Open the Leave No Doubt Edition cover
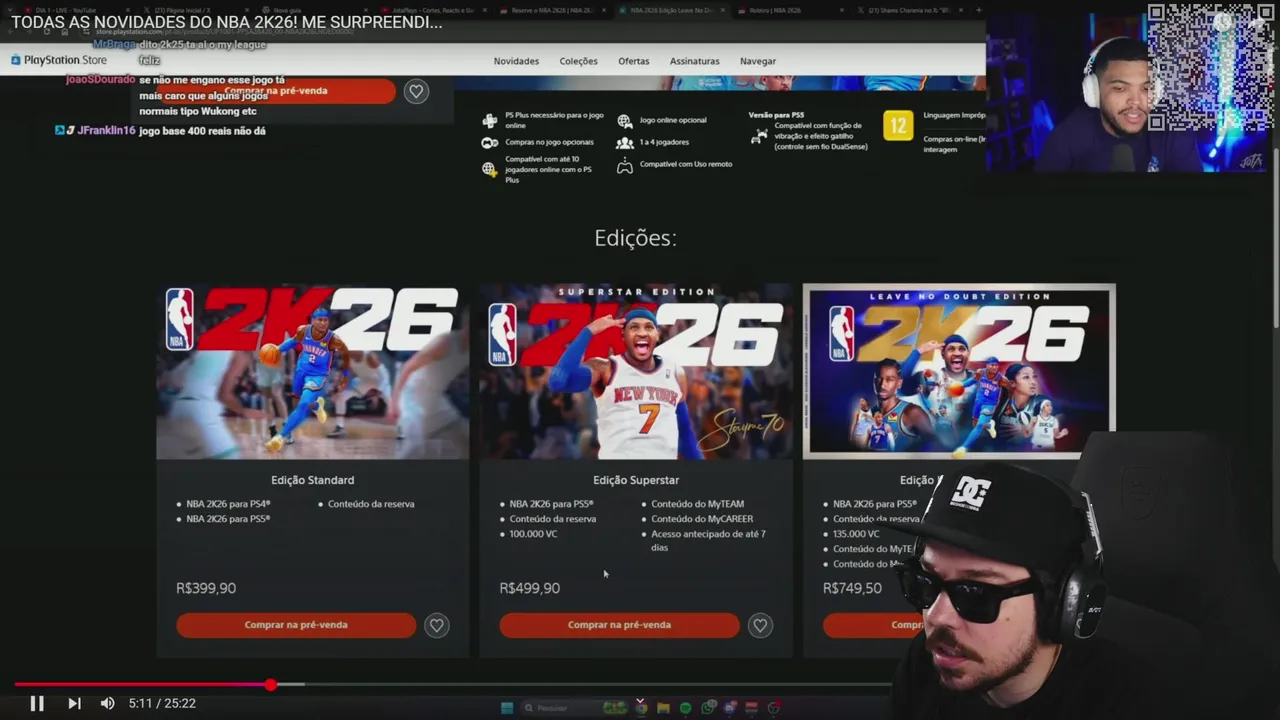This screenshot has width=1280, height=720. [x=959, y=371]
